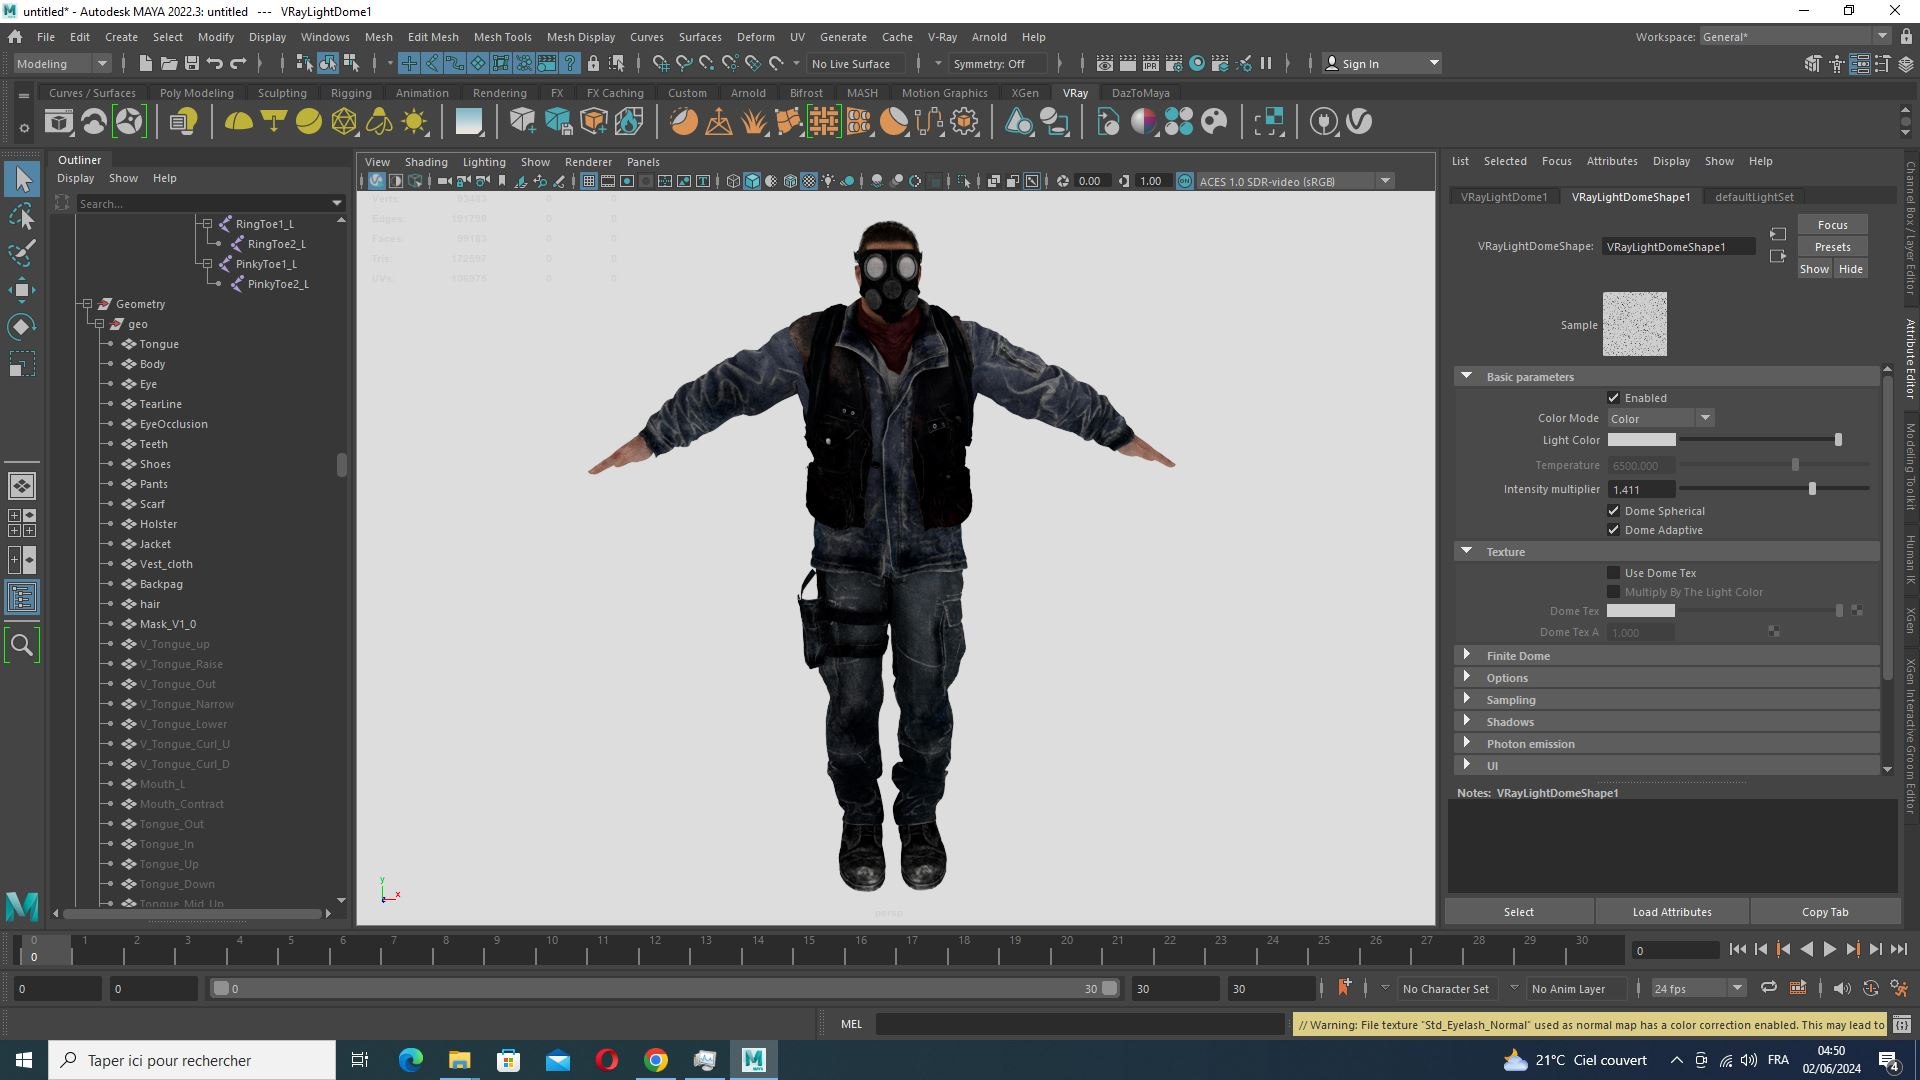This screenshot has width=1920, height=1080.
Task: Expand the Shadows section
Action: pyautogui.click(x=1467, y=721)
